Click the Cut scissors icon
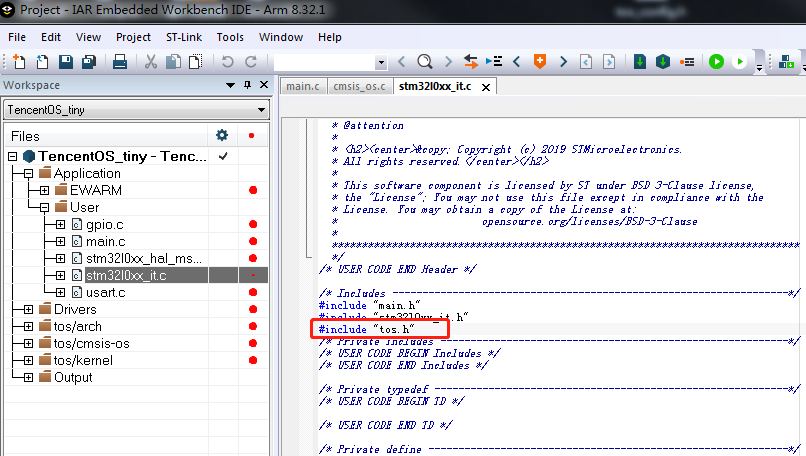Viewport: 806px width, 456px height. click(x=151, y=62)
